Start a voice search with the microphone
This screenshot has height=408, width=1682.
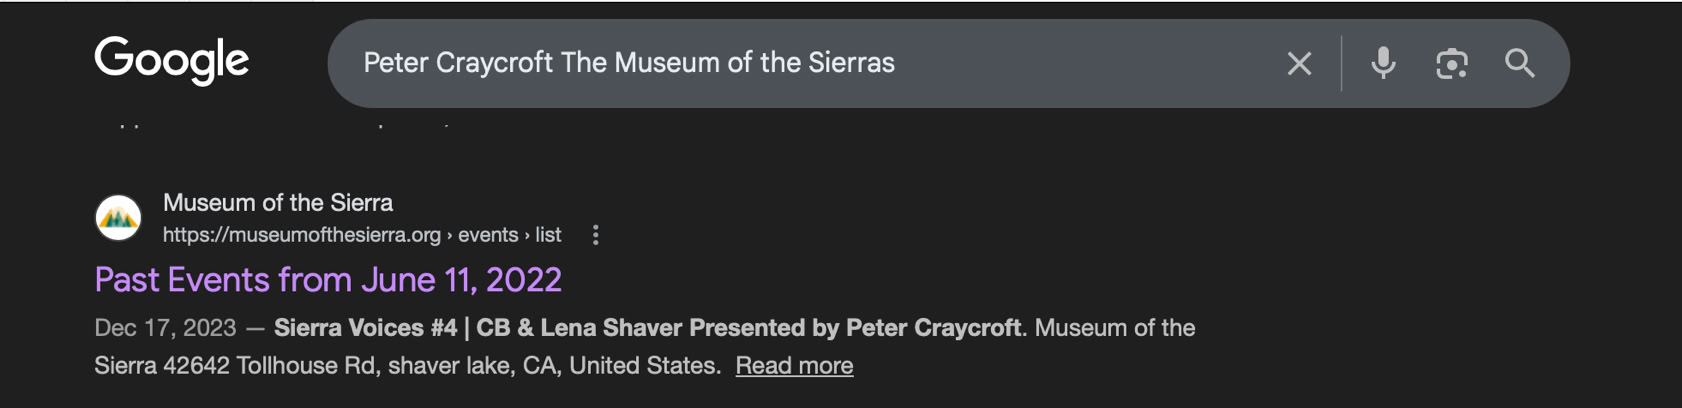1383,63
